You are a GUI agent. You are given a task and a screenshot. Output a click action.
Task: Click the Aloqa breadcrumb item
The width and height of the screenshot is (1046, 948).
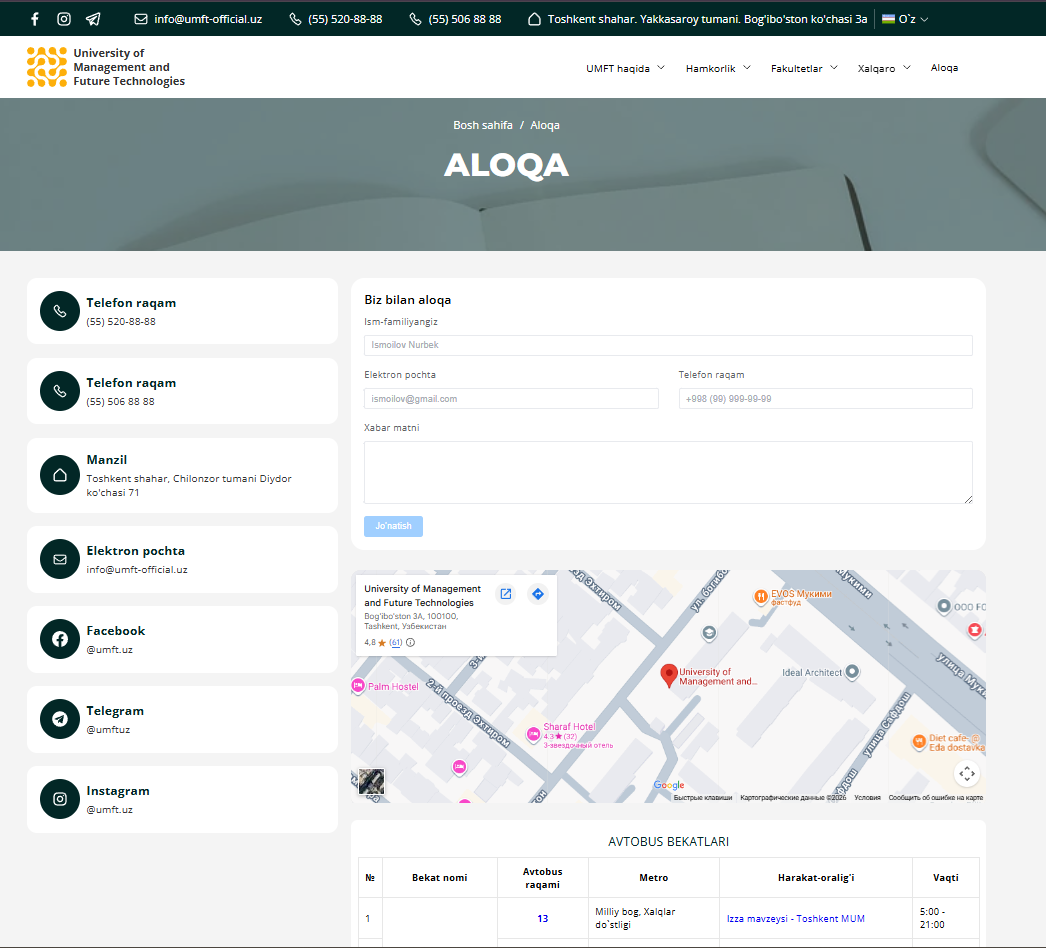tap(545, 125)
